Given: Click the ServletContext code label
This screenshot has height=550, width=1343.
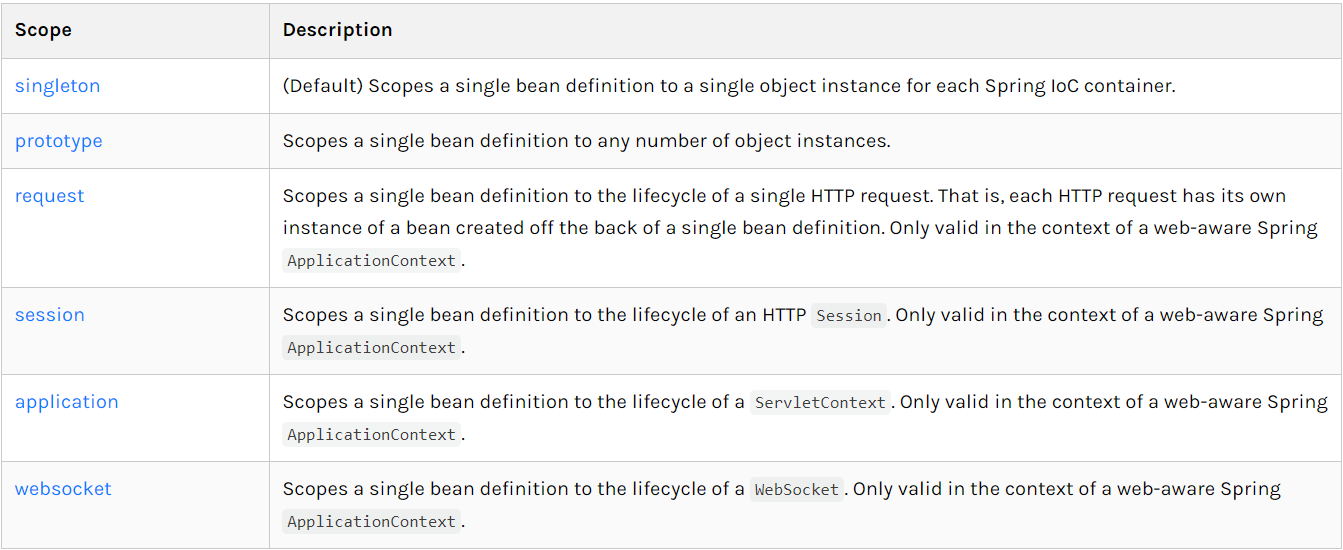Looking at the screenshot, I should tap(820, 403).
